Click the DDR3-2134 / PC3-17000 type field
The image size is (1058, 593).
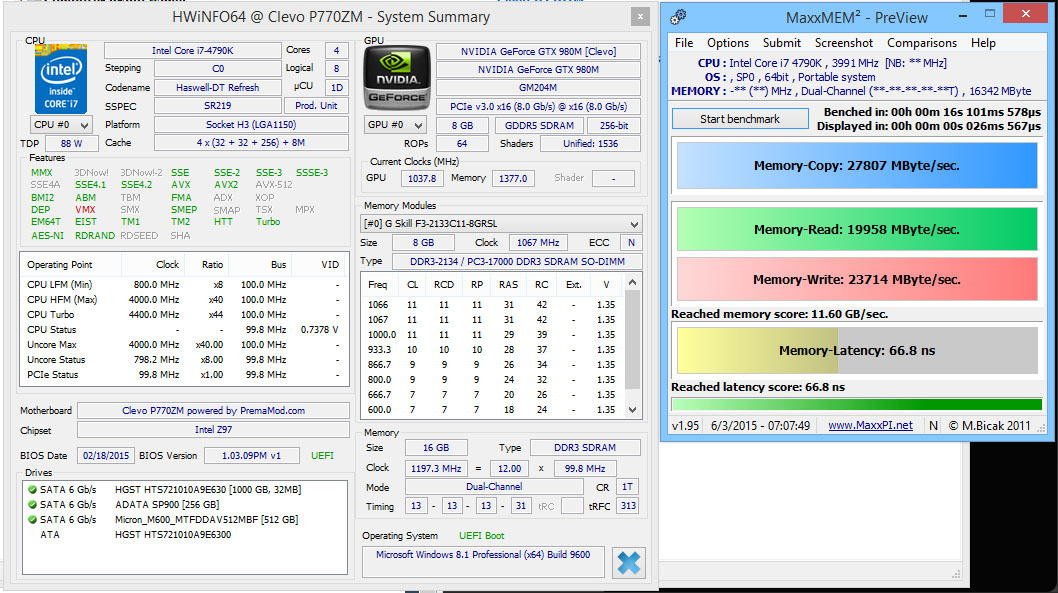click(x=518, y=261)
